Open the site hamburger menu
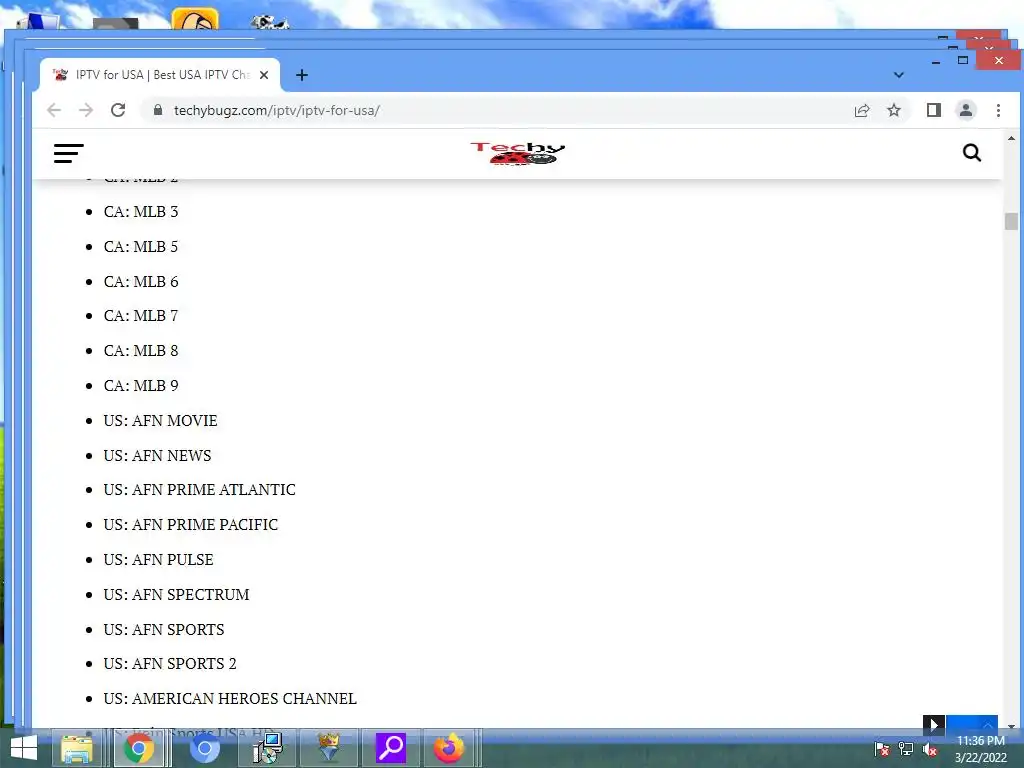 pos(69,153)
